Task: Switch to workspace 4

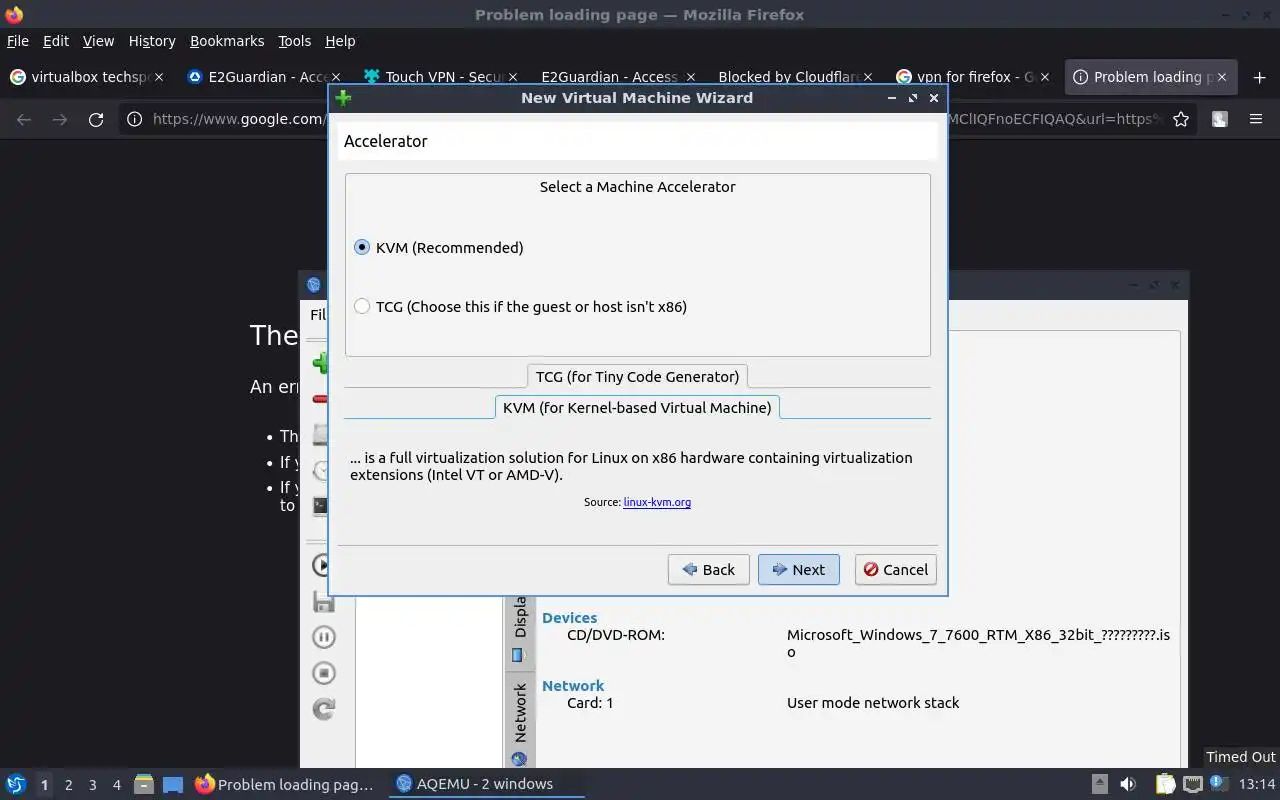Action: [116, 785]
